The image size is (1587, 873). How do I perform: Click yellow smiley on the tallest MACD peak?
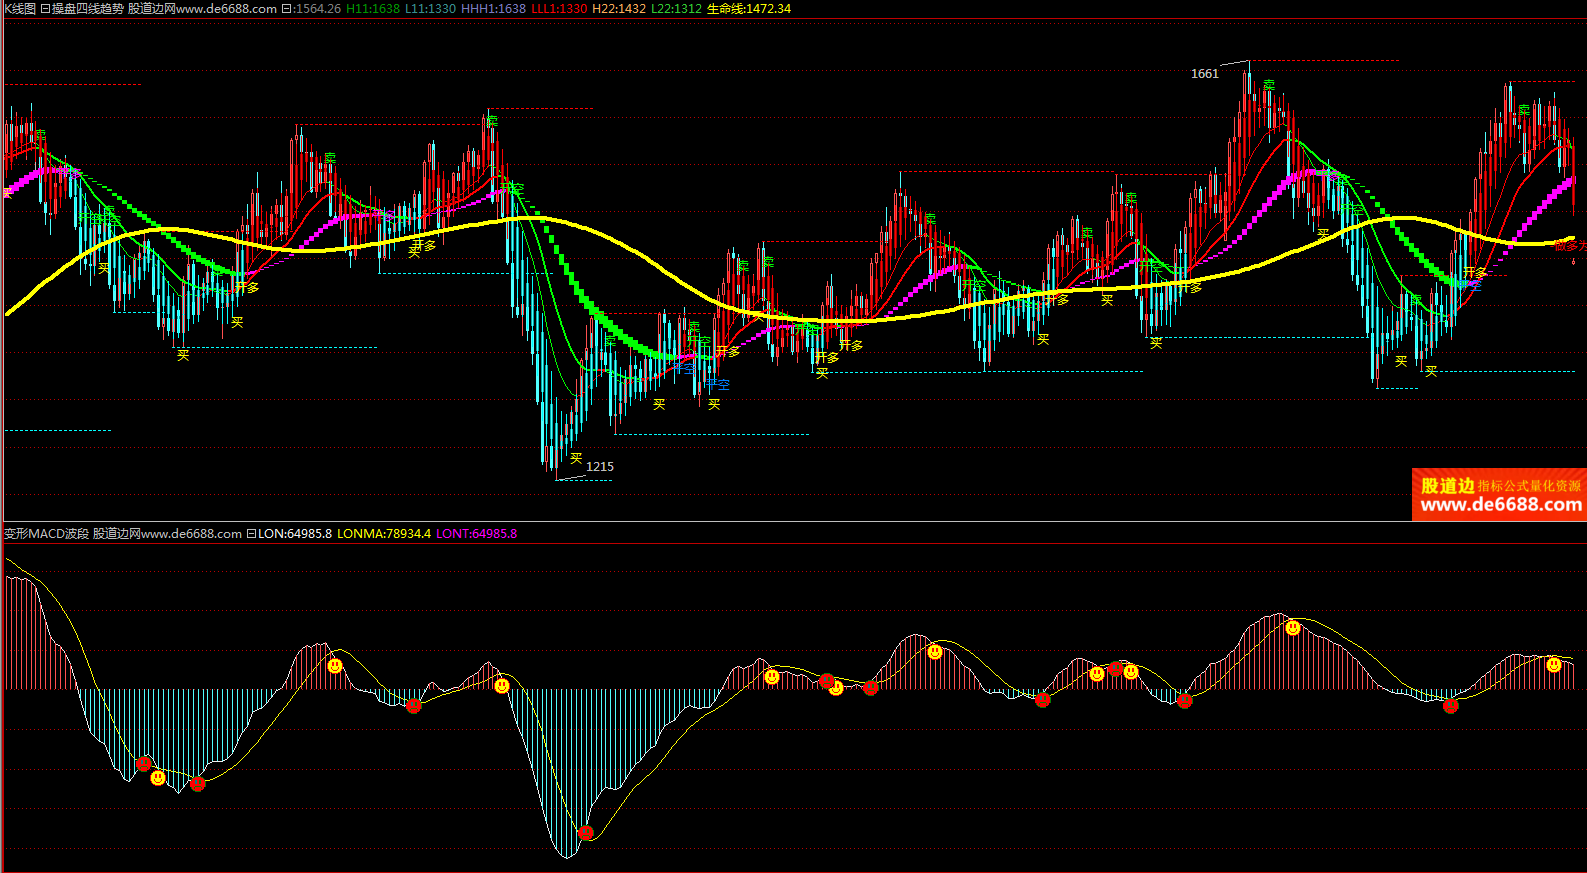(1293, 628)
